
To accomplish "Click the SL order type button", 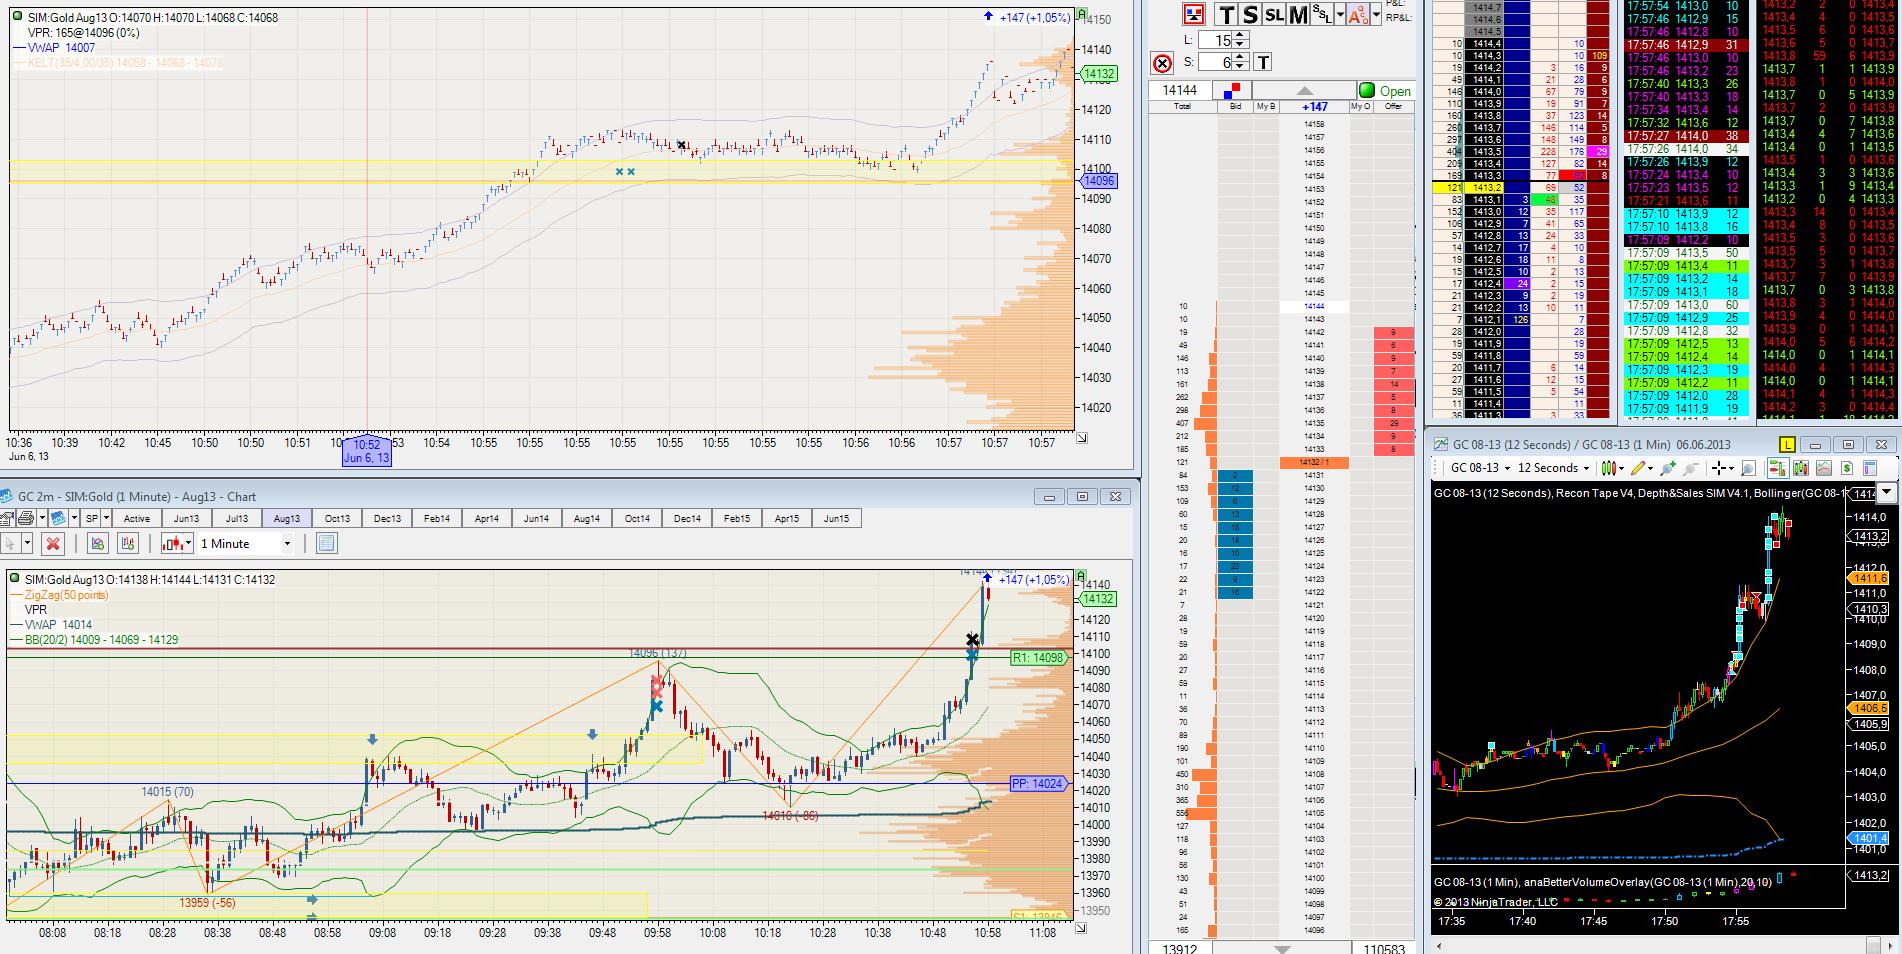I will 1274,14.
